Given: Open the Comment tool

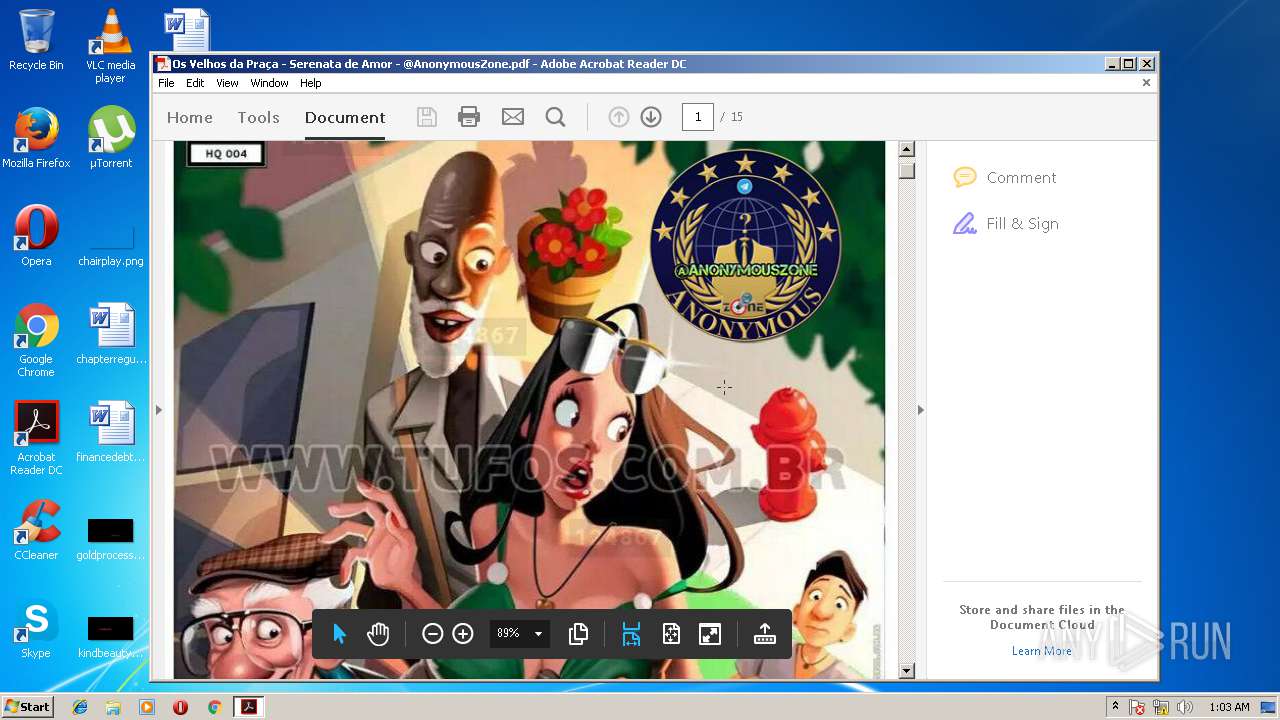Looking at the screenshot, I should pyautogui.click(x=1005, y=177).
